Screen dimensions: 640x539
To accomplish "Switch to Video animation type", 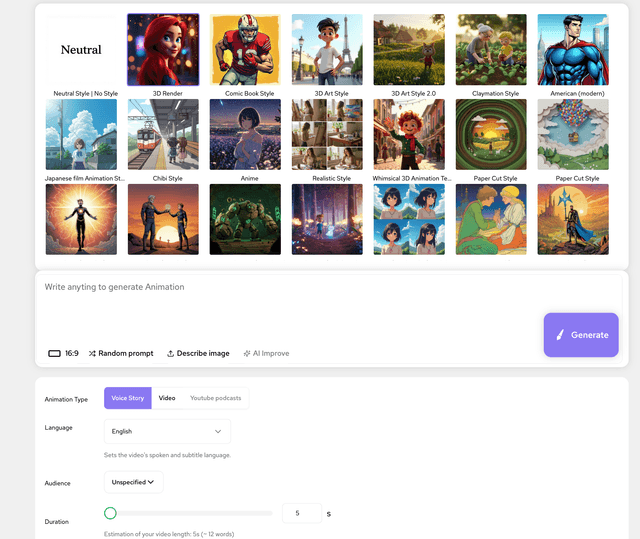I will click(166, 398).
